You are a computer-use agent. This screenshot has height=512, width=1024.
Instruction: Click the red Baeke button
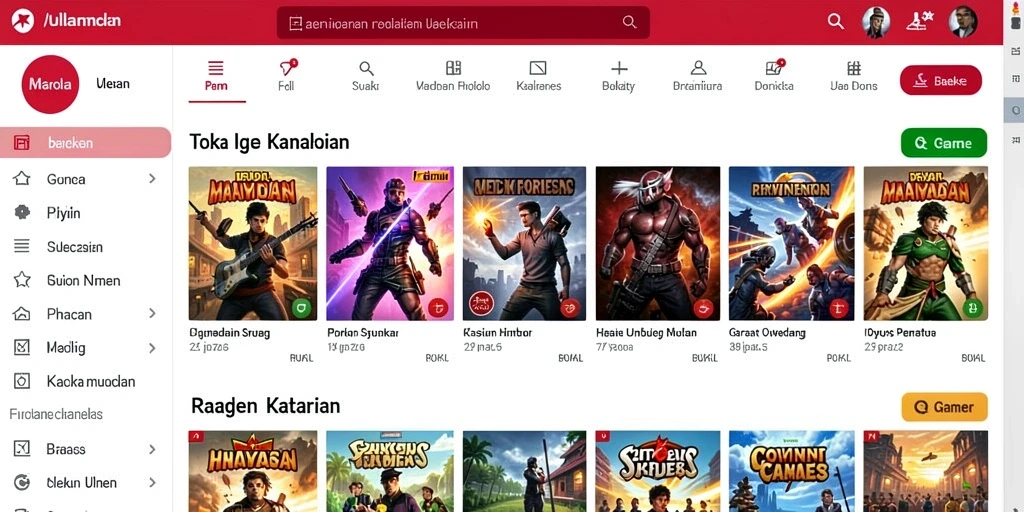click(940, 80)
